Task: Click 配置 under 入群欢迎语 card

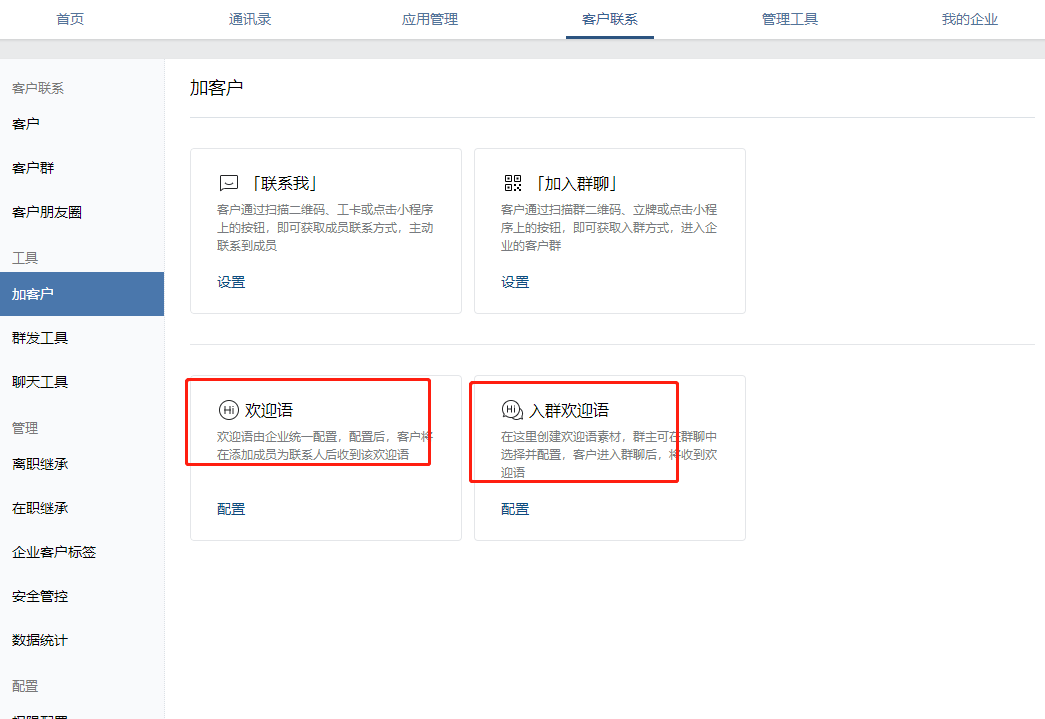Action: point(515,509)
